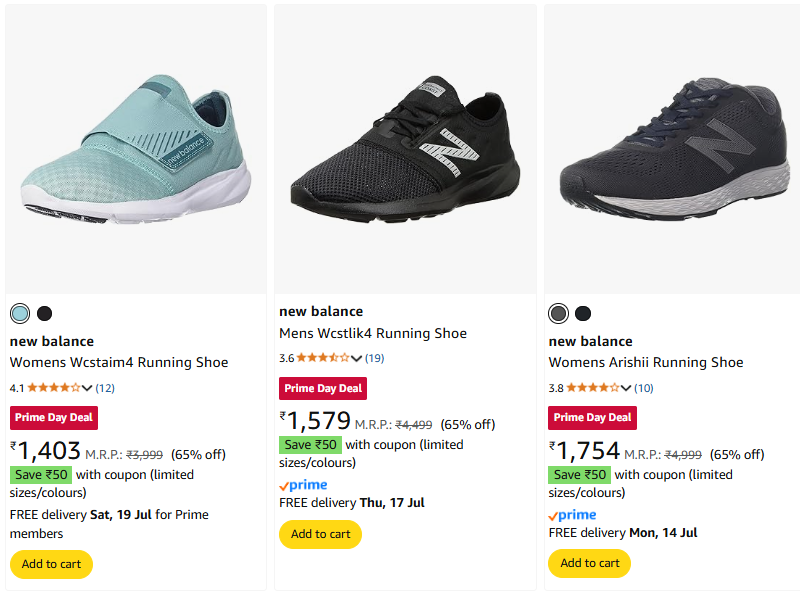The image size is (800, 592).
Task: Add Womens Wcstaim4 shoe to cart
Action: point(51,564)
